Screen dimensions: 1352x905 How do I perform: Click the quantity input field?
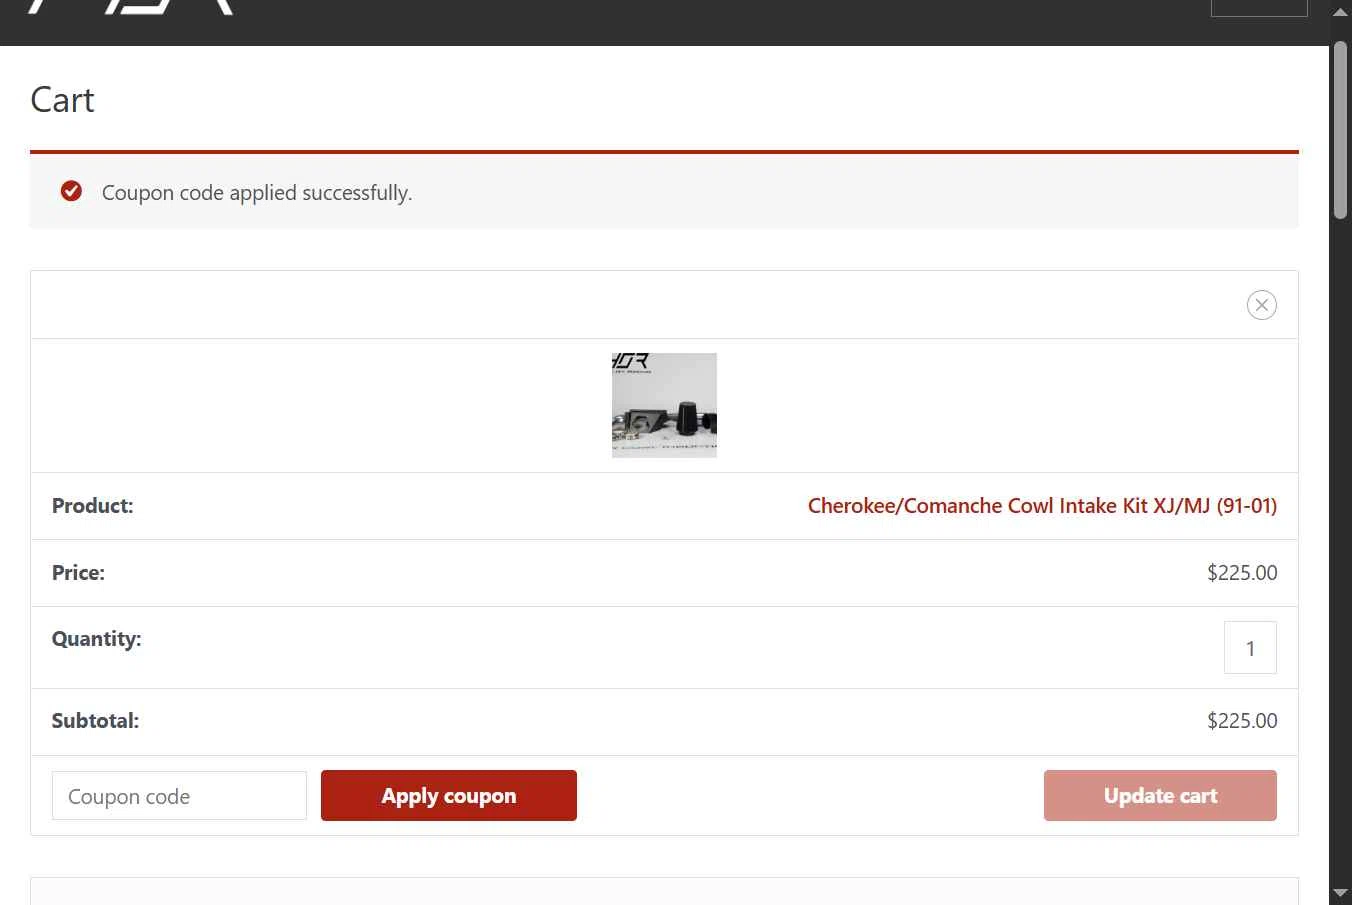1250,648
